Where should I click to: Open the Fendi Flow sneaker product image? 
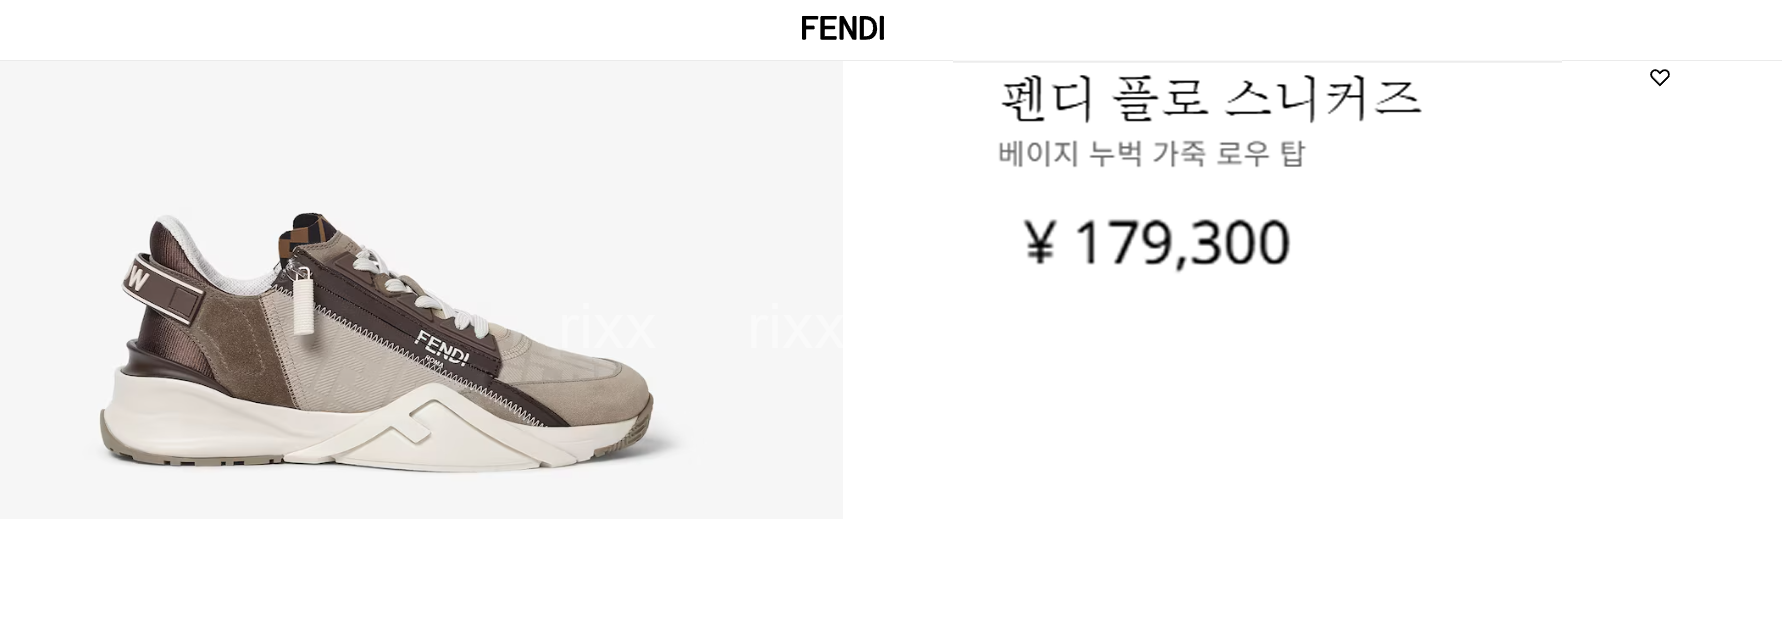click(x=421, y=289)
